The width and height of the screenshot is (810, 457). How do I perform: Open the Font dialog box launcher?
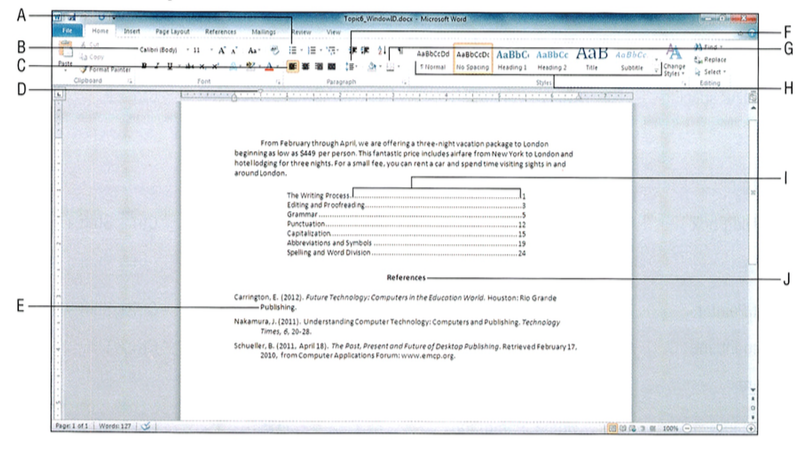pos(278,82)
